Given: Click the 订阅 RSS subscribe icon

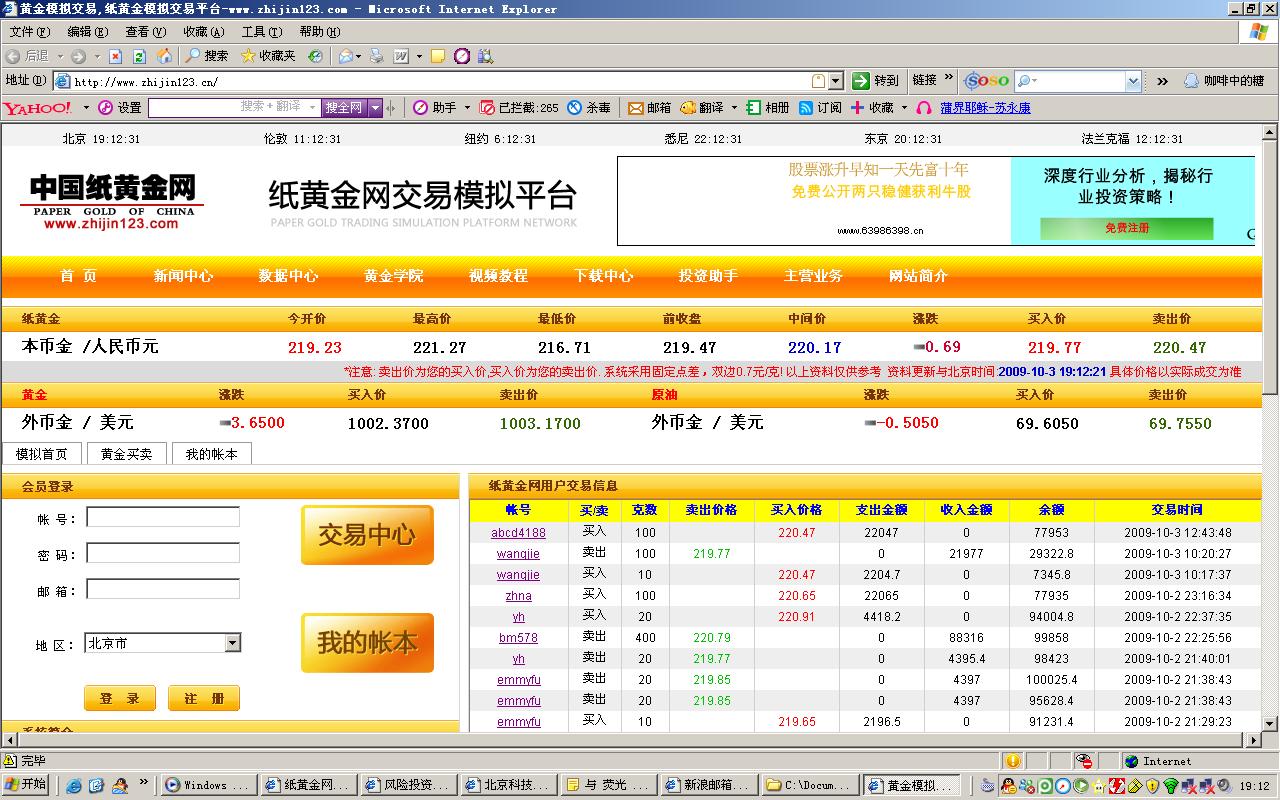Looking at the screenshot, I should tap(806, 107).
